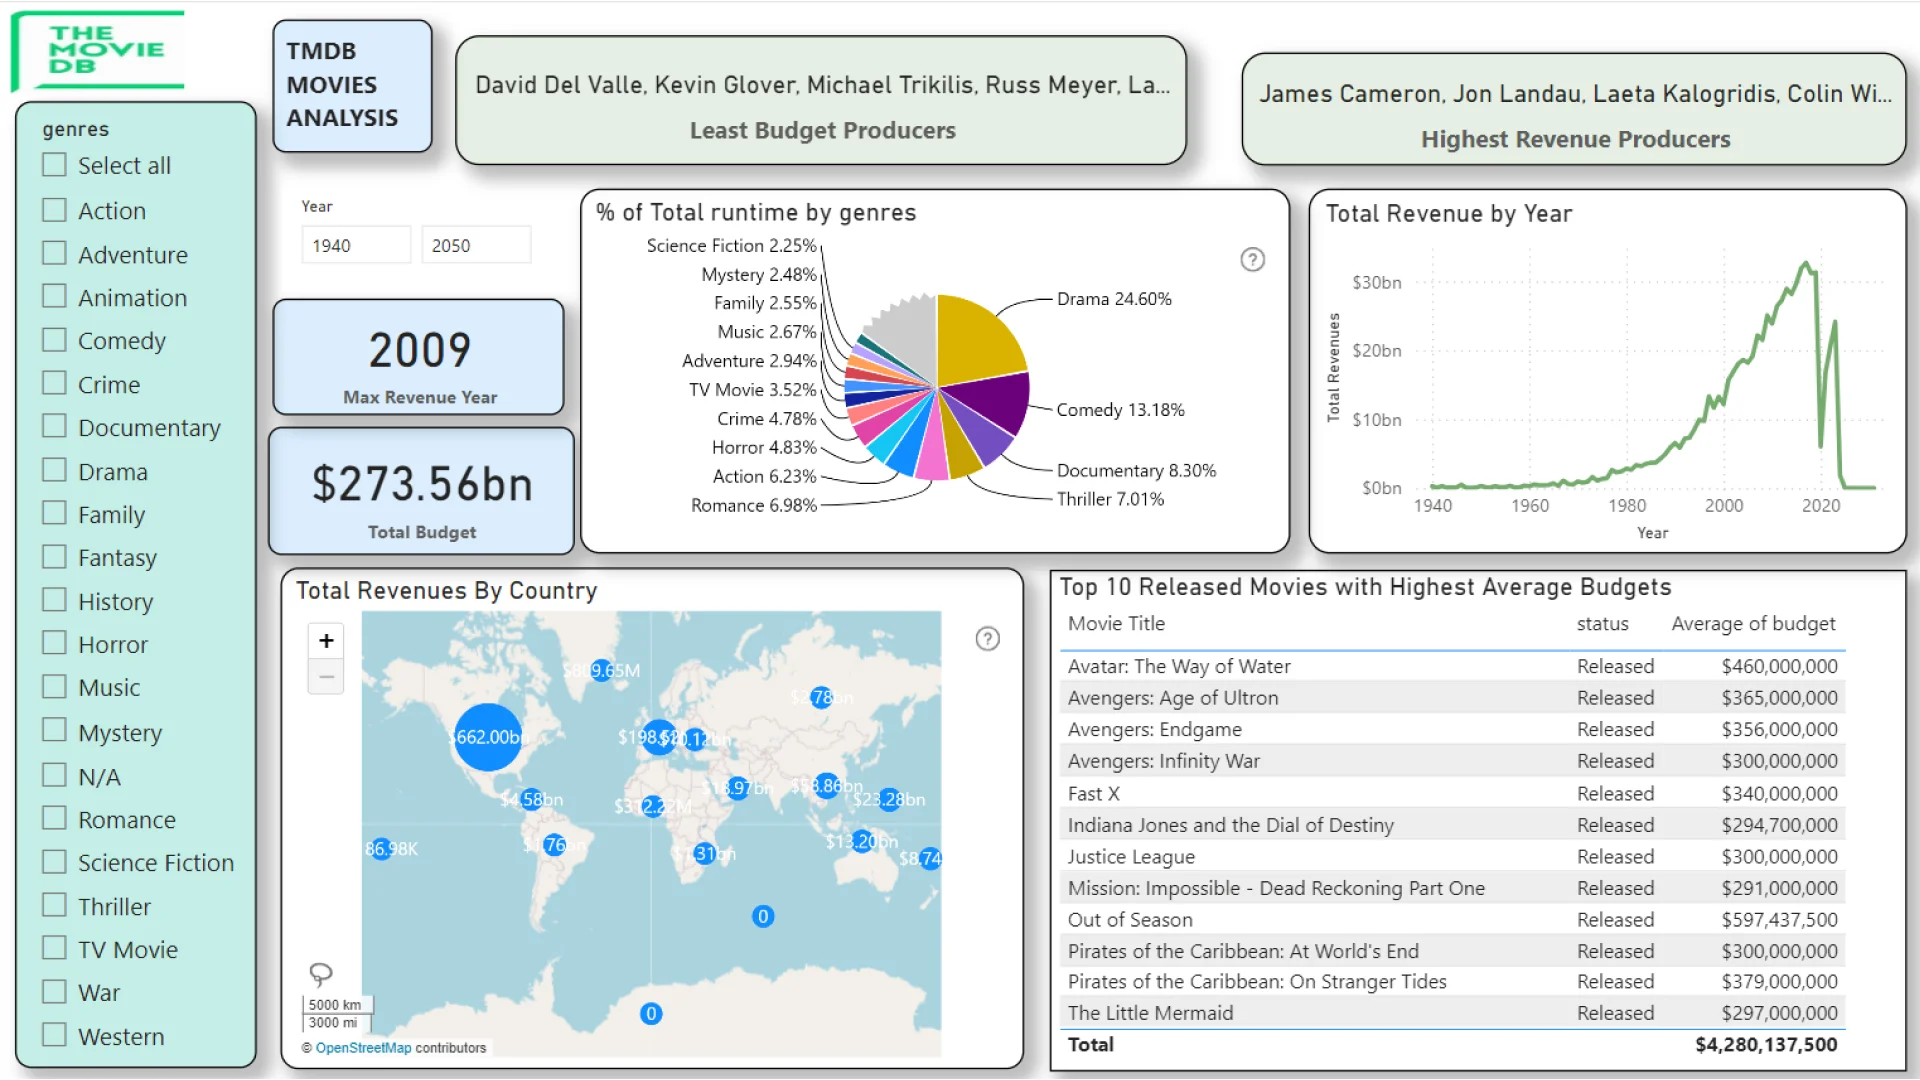The width and height of the screenshot is (1920, 1080).
Task: Toggle the History genre filter
Action: [x=54, y=601]
